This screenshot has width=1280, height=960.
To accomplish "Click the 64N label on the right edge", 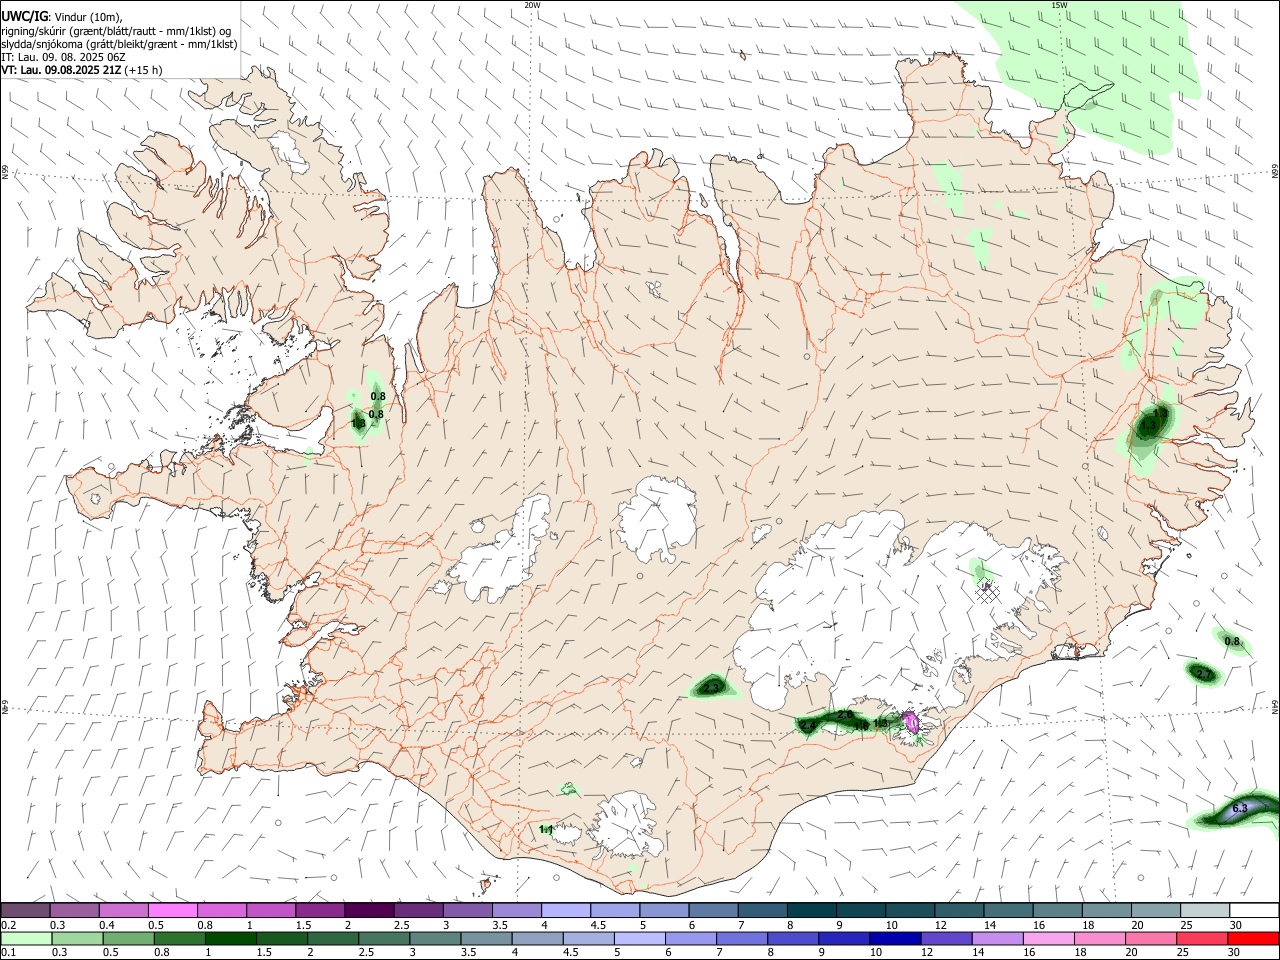I will (x=1275, y=706).
